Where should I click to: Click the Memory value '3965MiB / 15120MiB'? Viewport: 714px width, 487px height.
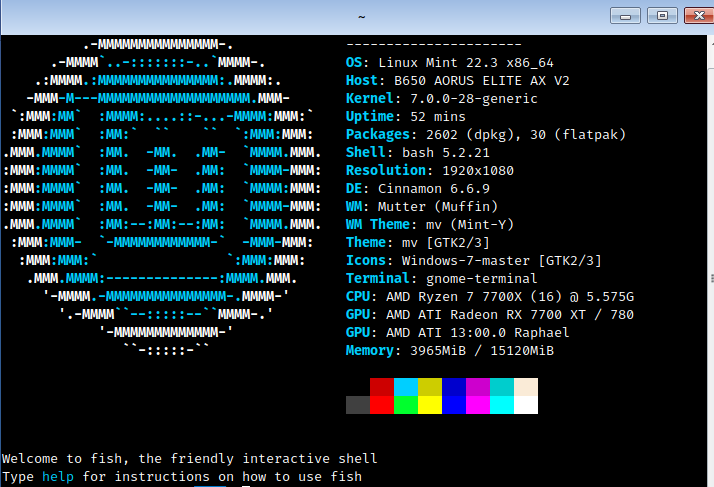(482, 350)
